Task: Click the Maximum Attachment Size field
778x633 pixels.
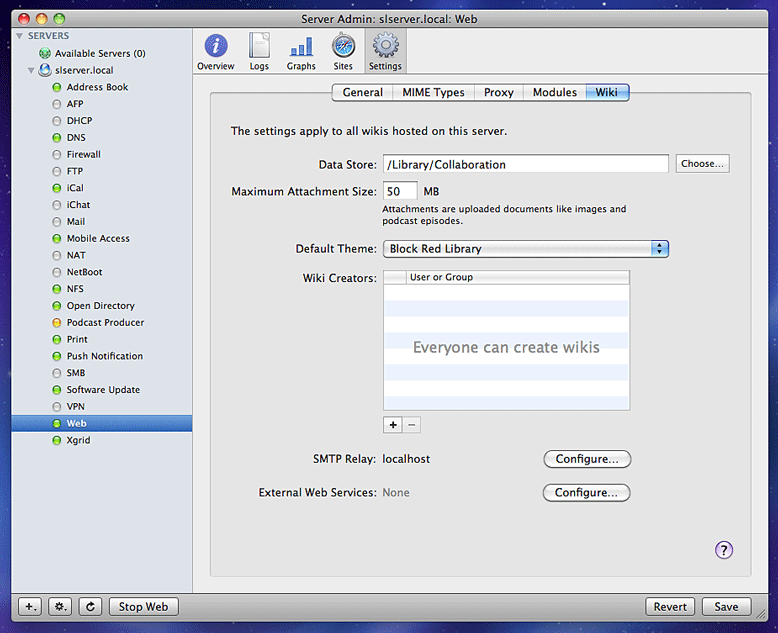Action: pos(400,191)
